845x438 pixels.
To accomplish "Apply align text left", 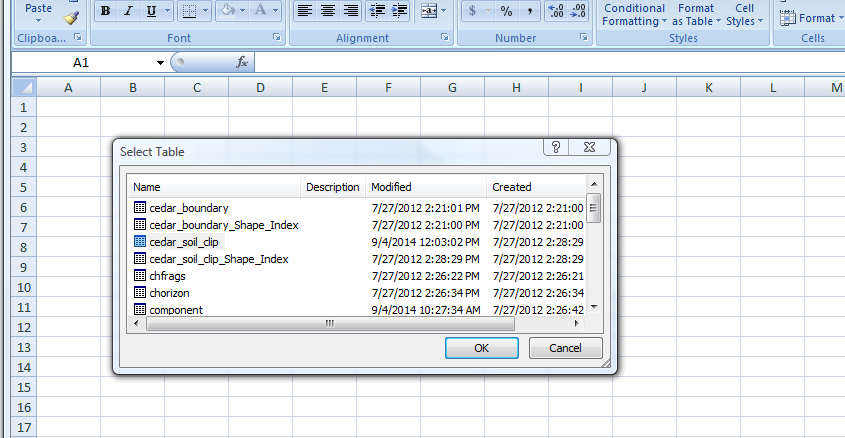I will [305, 11].
